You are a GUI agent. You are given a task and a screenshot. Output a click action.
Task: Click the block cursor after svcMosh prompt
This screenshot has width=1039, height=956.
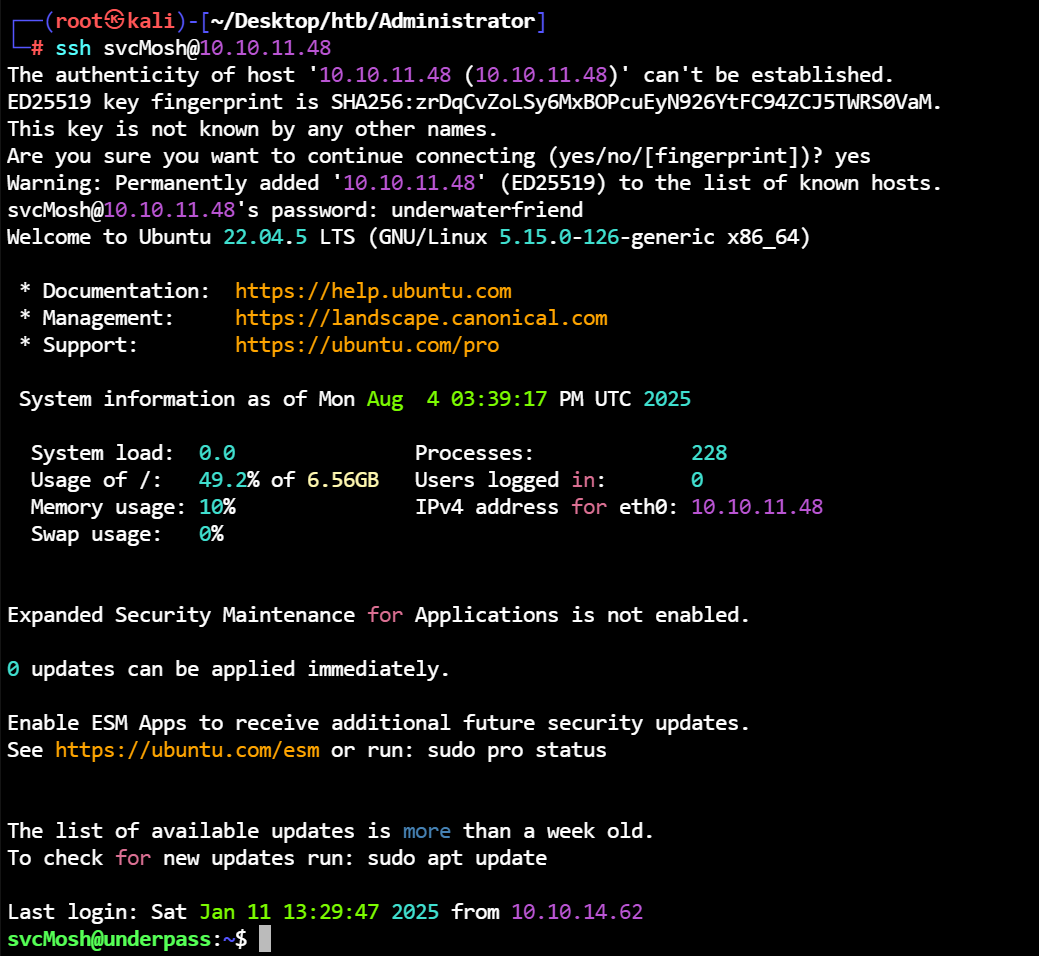pos(265,939)
